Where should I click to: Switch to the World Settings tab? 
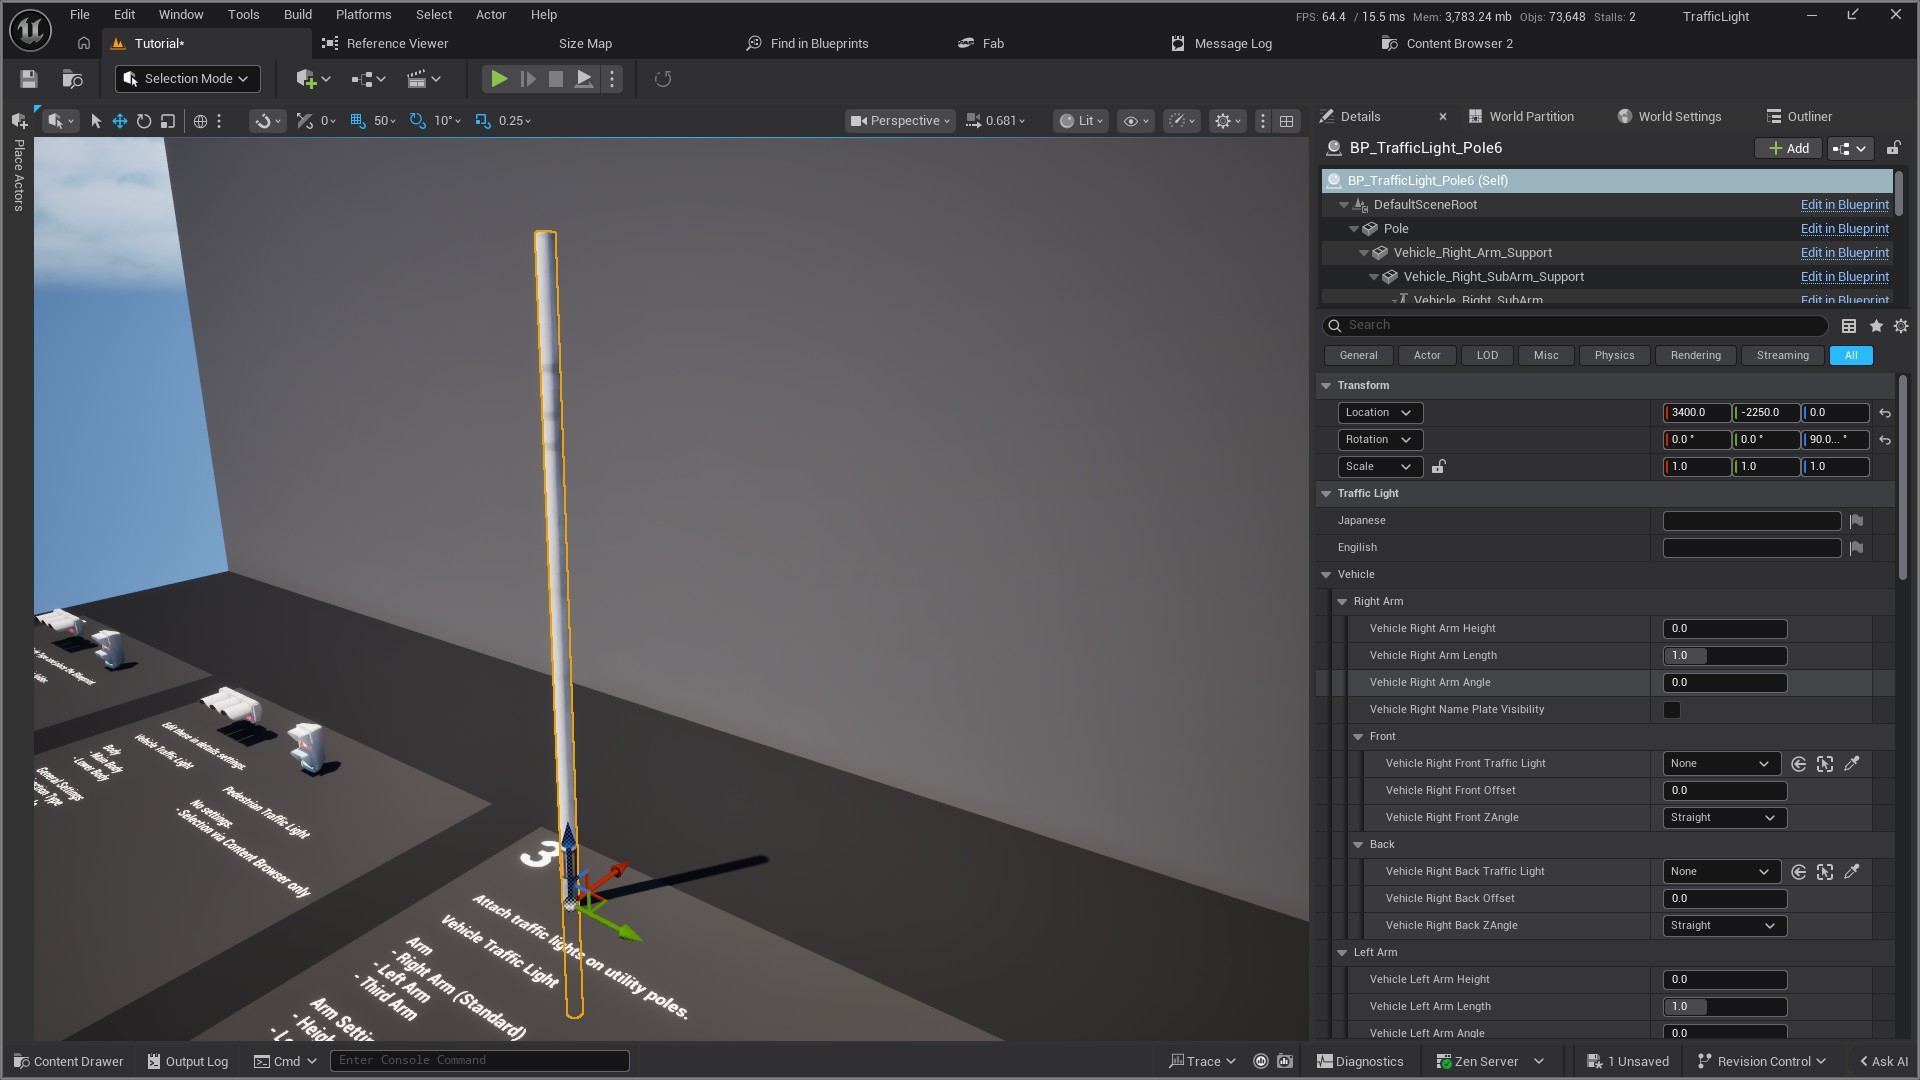click(x=1678, y=117)
